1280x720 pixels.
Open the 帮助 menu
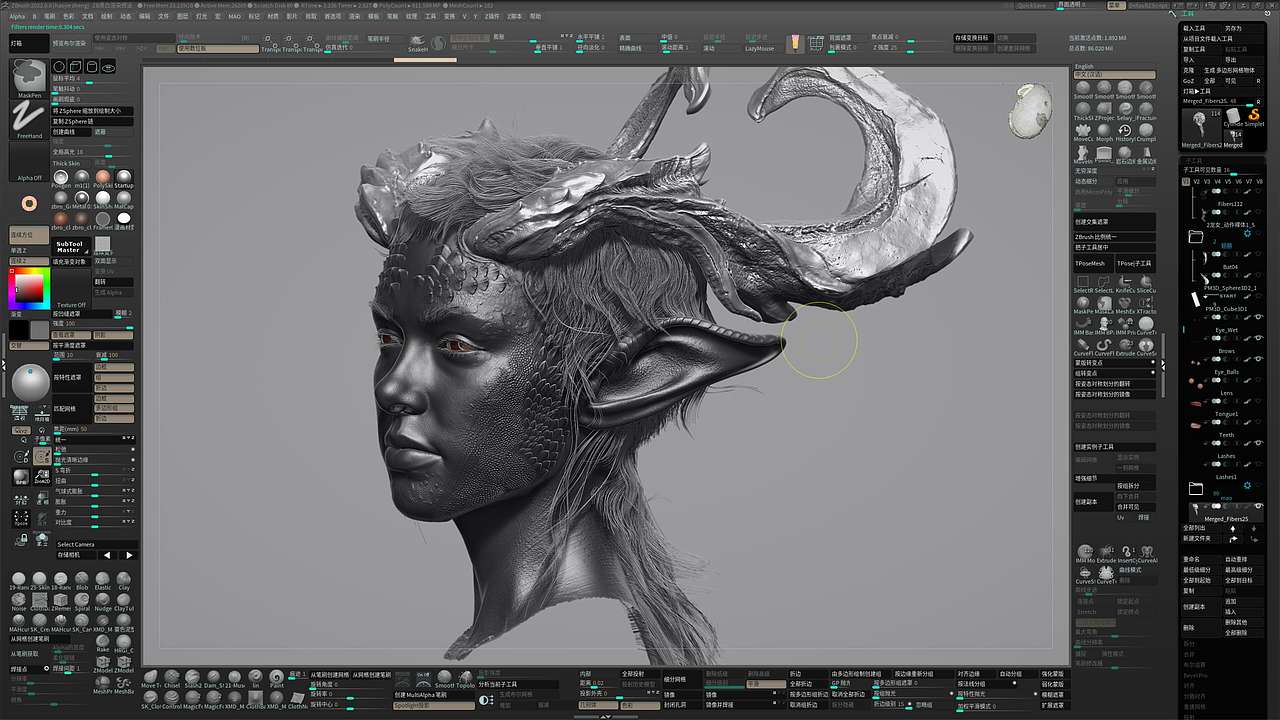[x=536, y=16]
